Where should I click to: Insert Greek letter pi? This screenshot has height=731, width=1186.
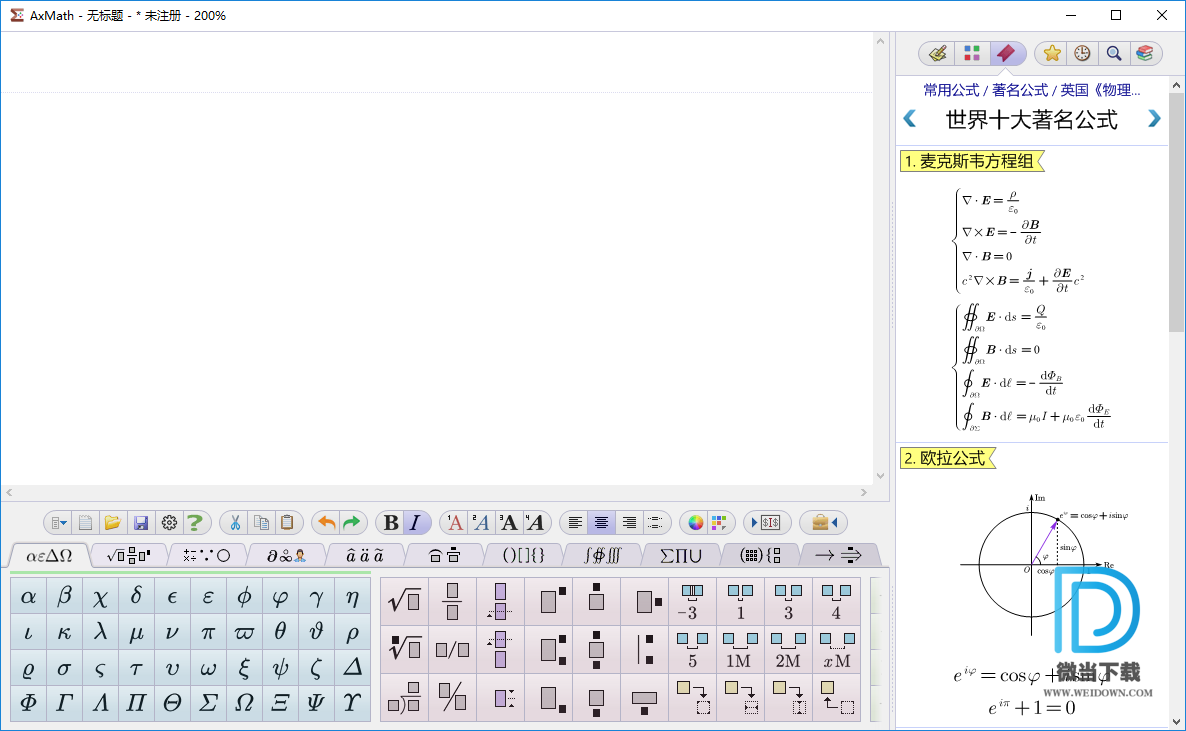208,632
